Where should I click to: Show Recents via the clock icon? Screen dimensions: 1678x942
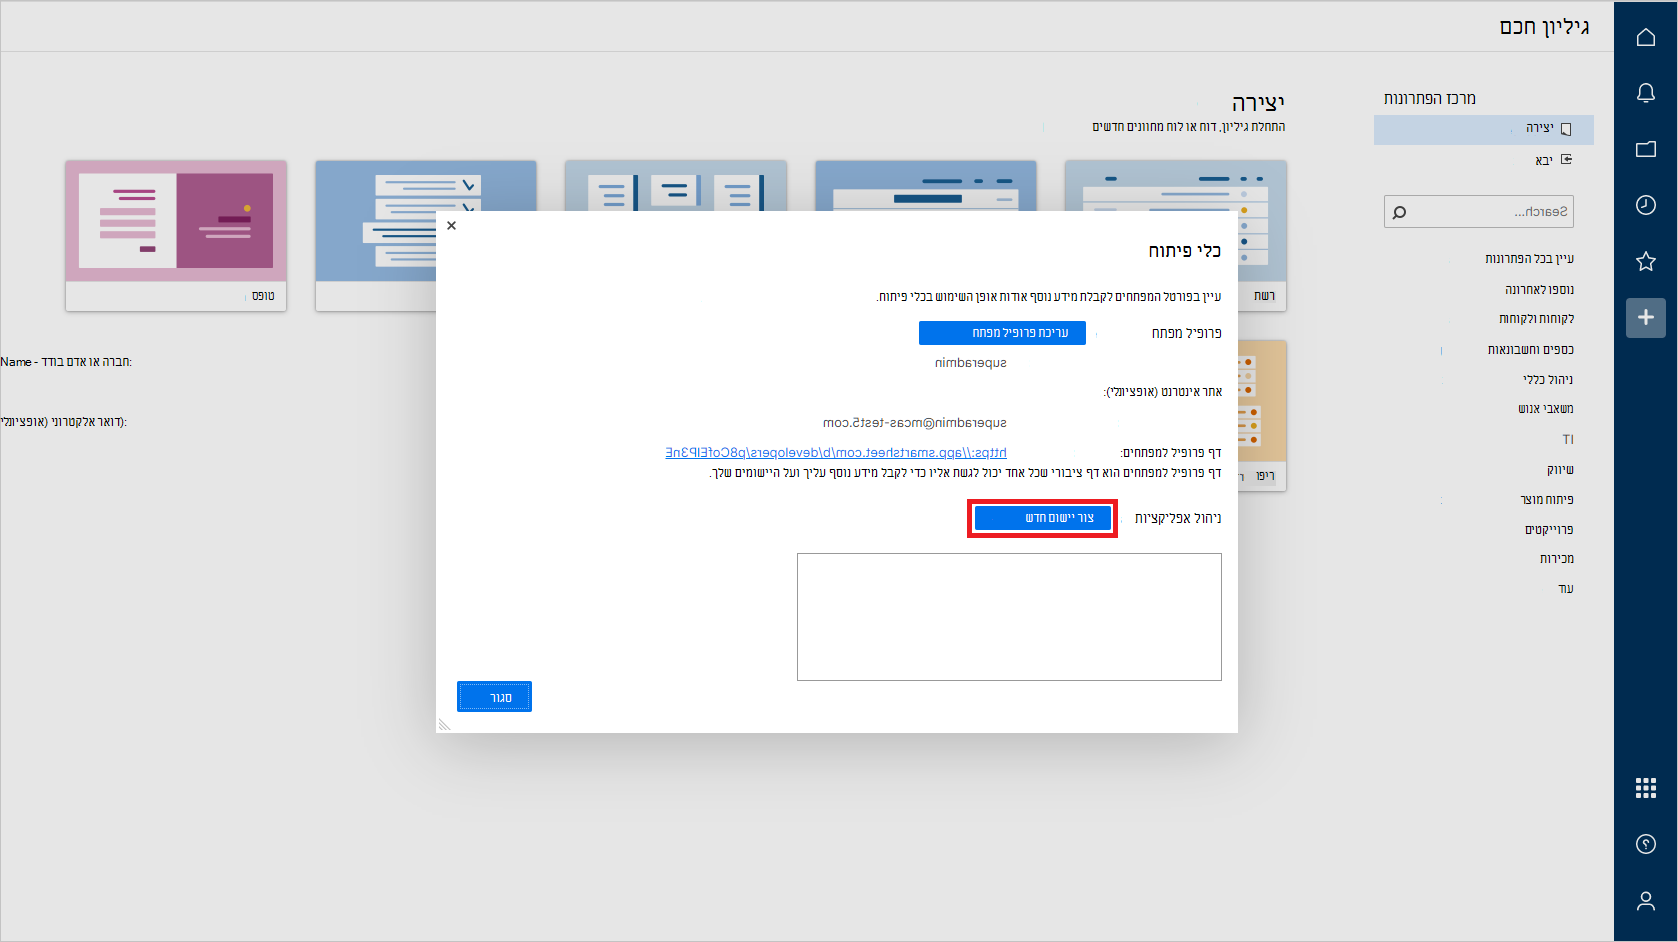click(1645, 205)
